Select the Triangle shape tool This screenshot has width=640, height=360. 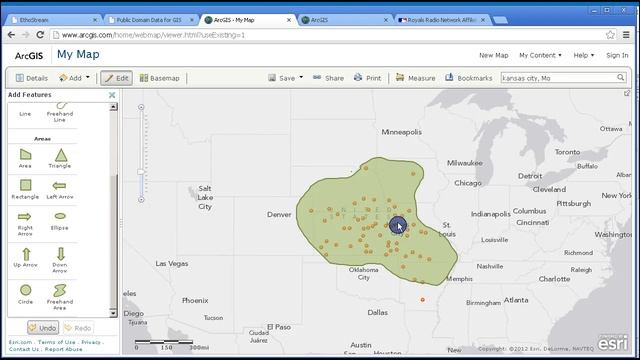60,158
